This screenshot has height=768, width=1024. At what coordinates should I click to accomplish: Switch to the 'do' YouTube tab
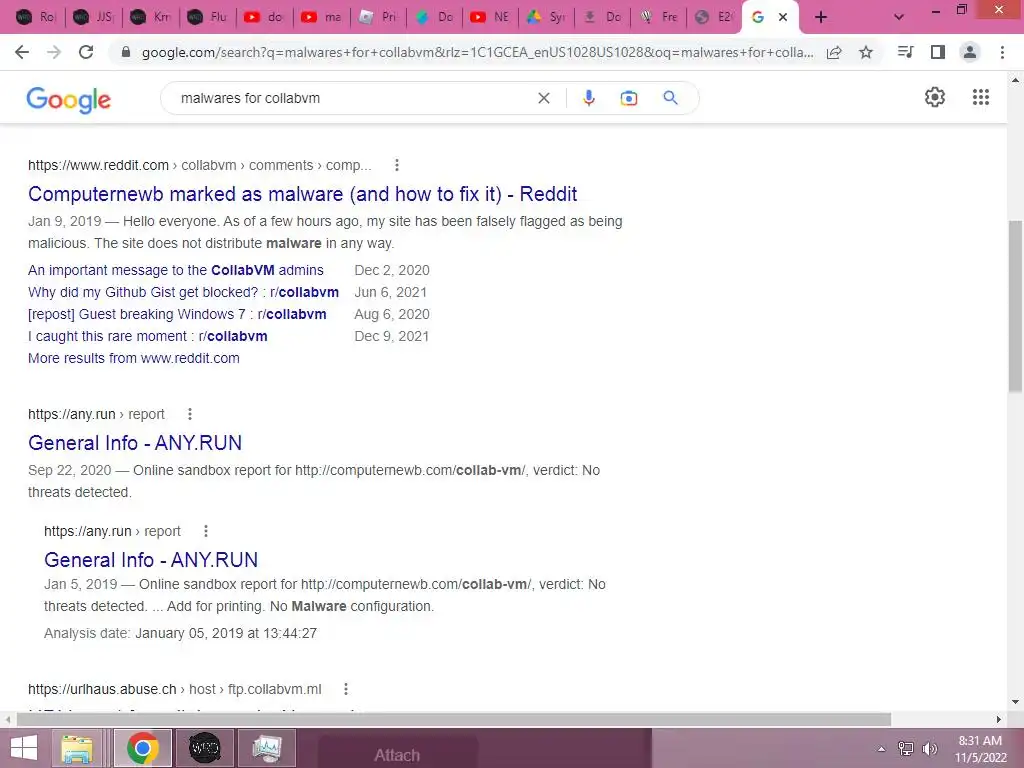tap(265, 17)
